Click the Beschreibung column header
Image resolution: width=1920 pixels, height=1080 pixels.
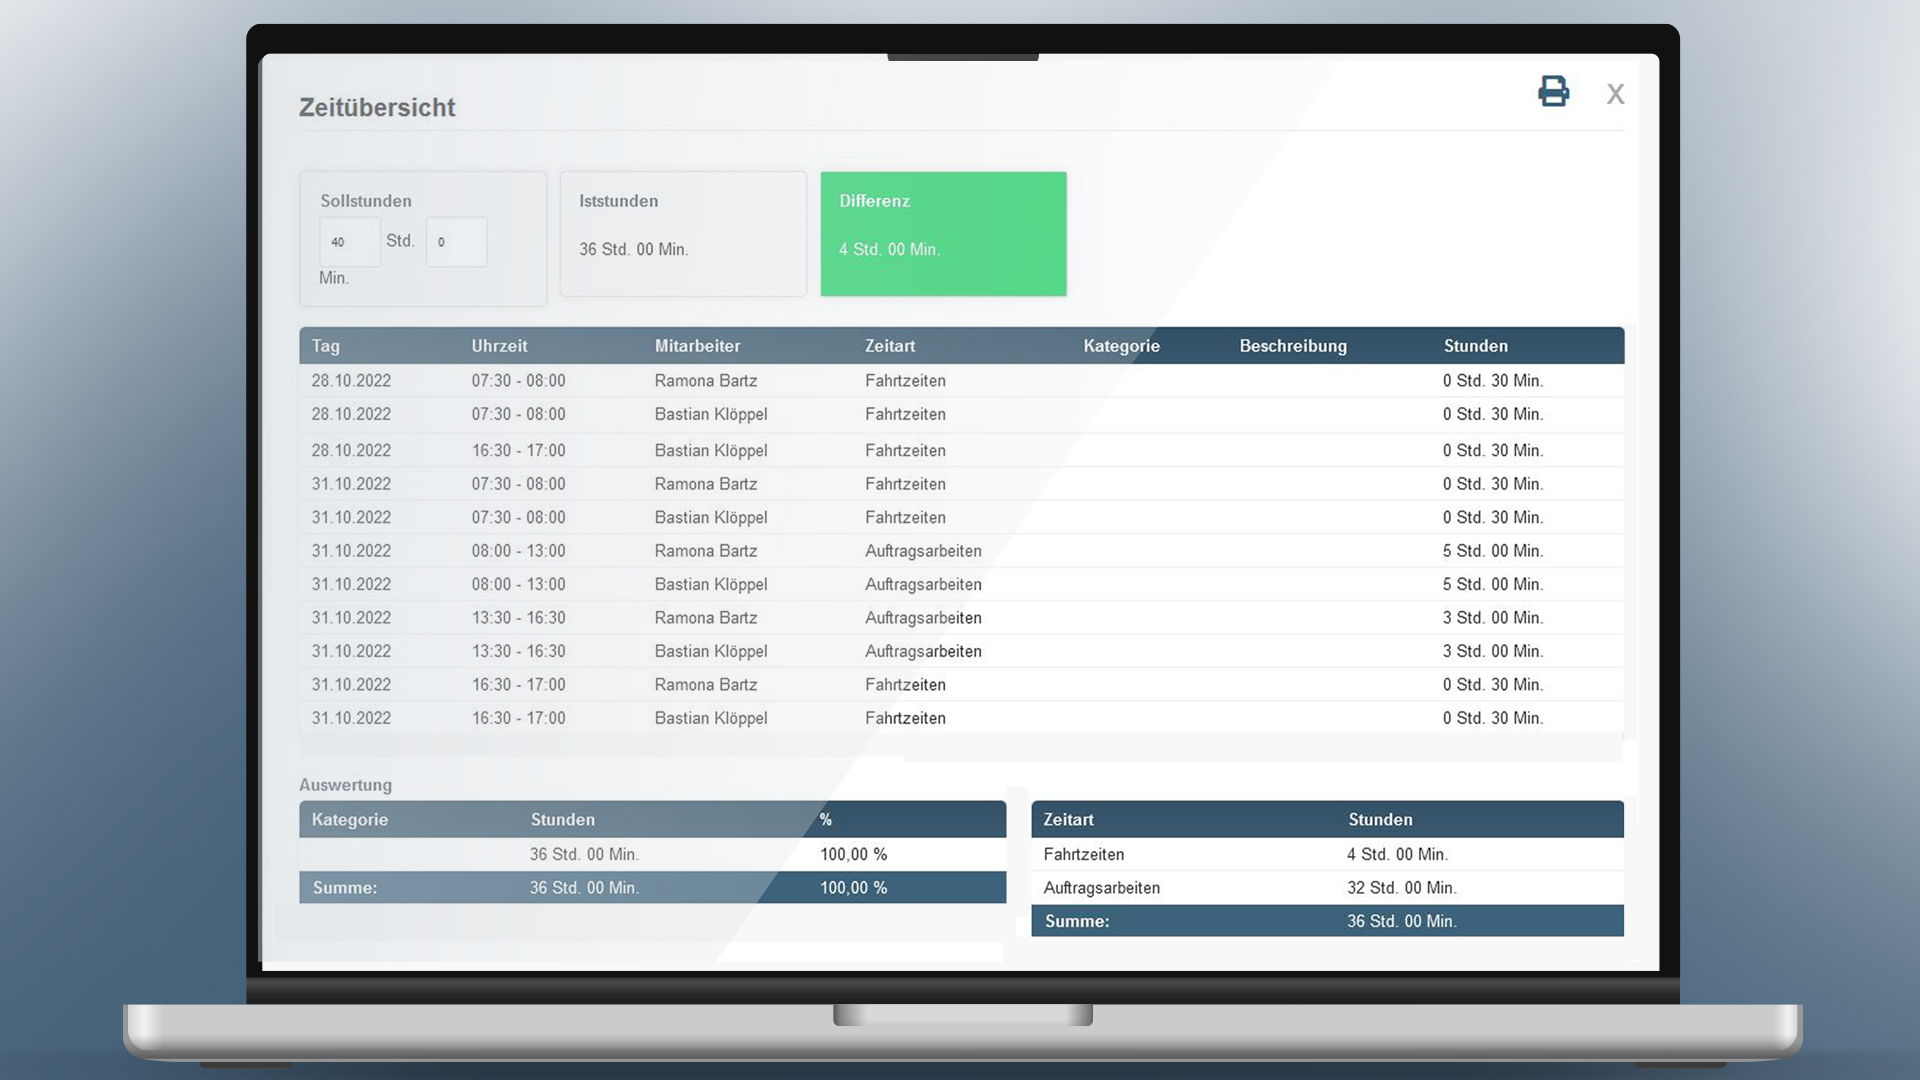pos(1292,346)
